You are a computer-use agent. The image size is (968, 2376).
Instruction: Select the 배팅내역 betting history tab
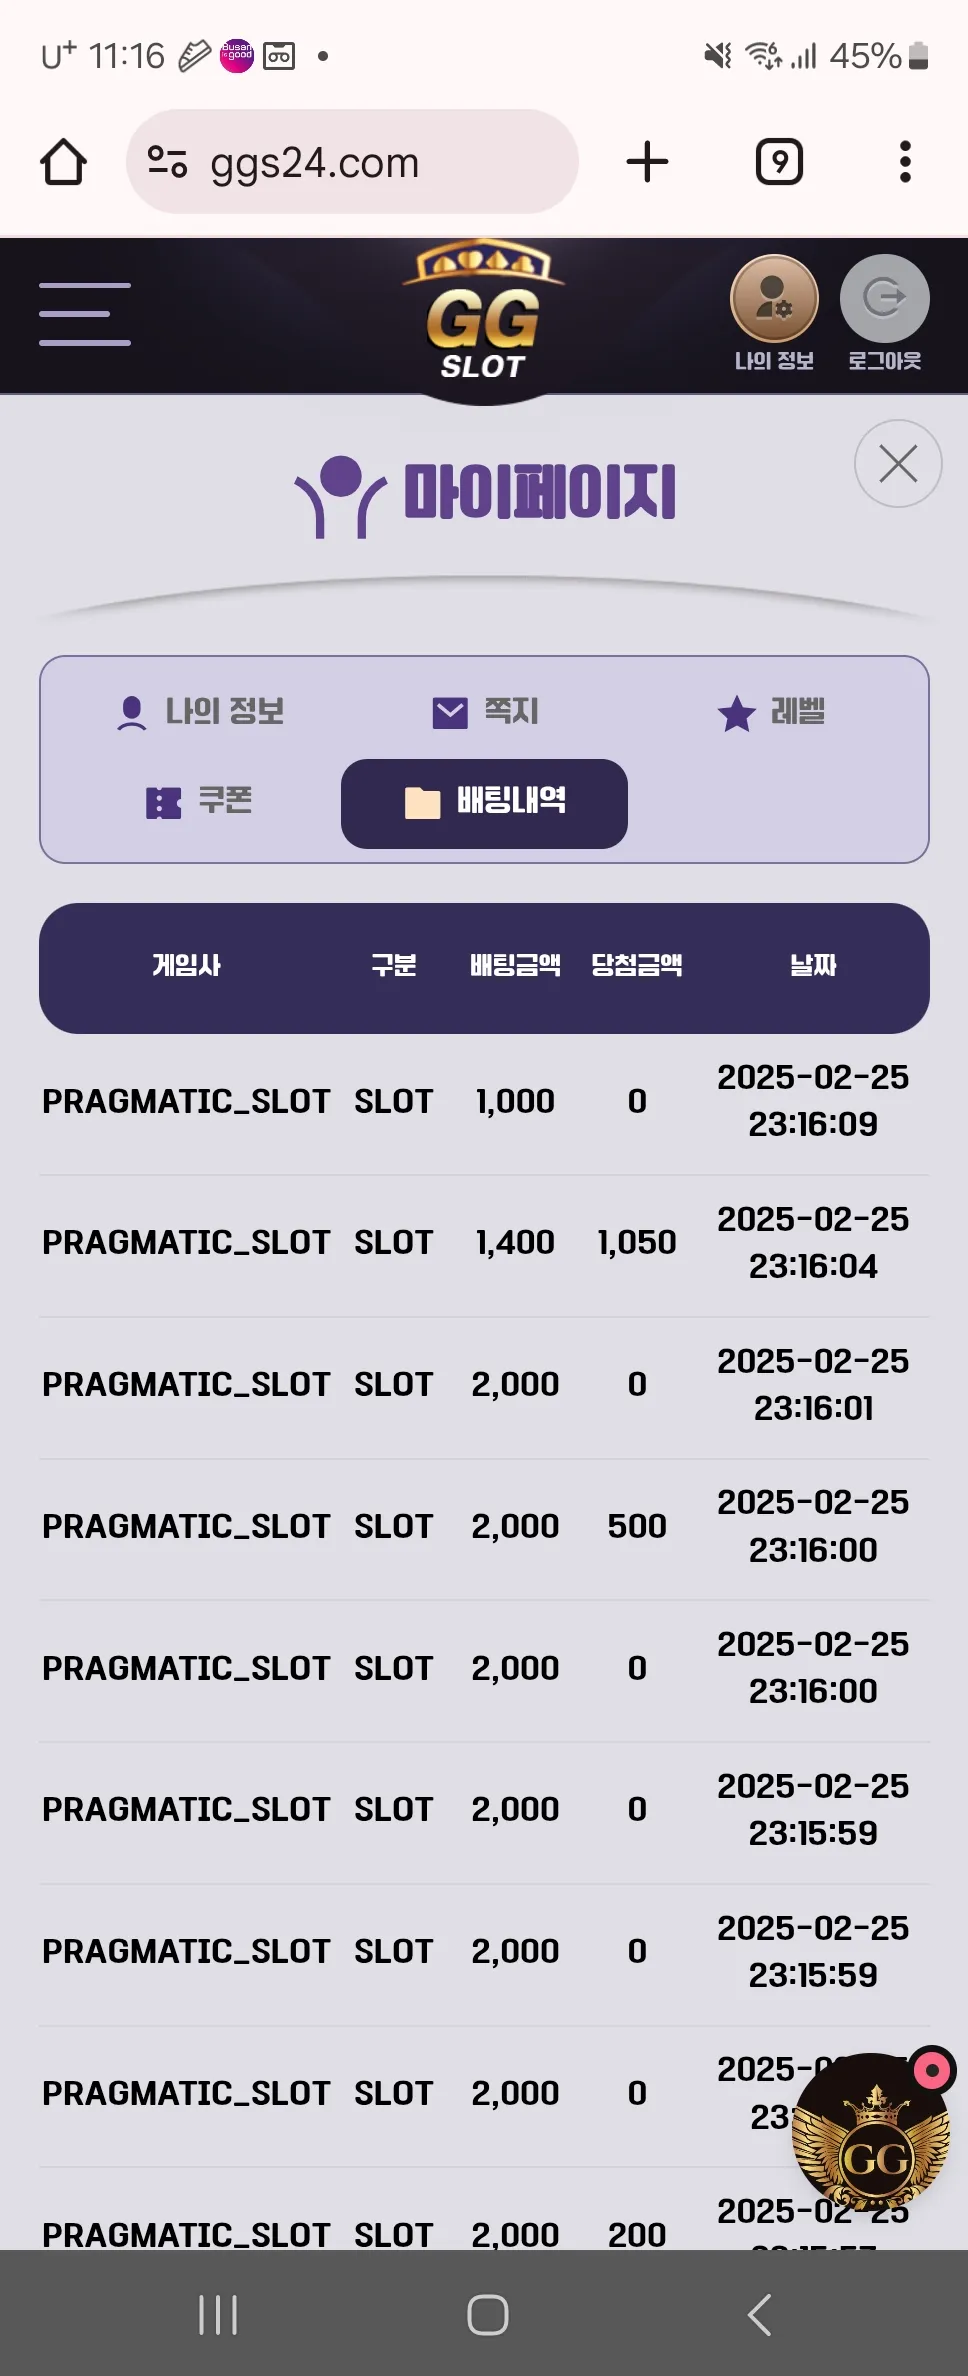tap(484, 804)
